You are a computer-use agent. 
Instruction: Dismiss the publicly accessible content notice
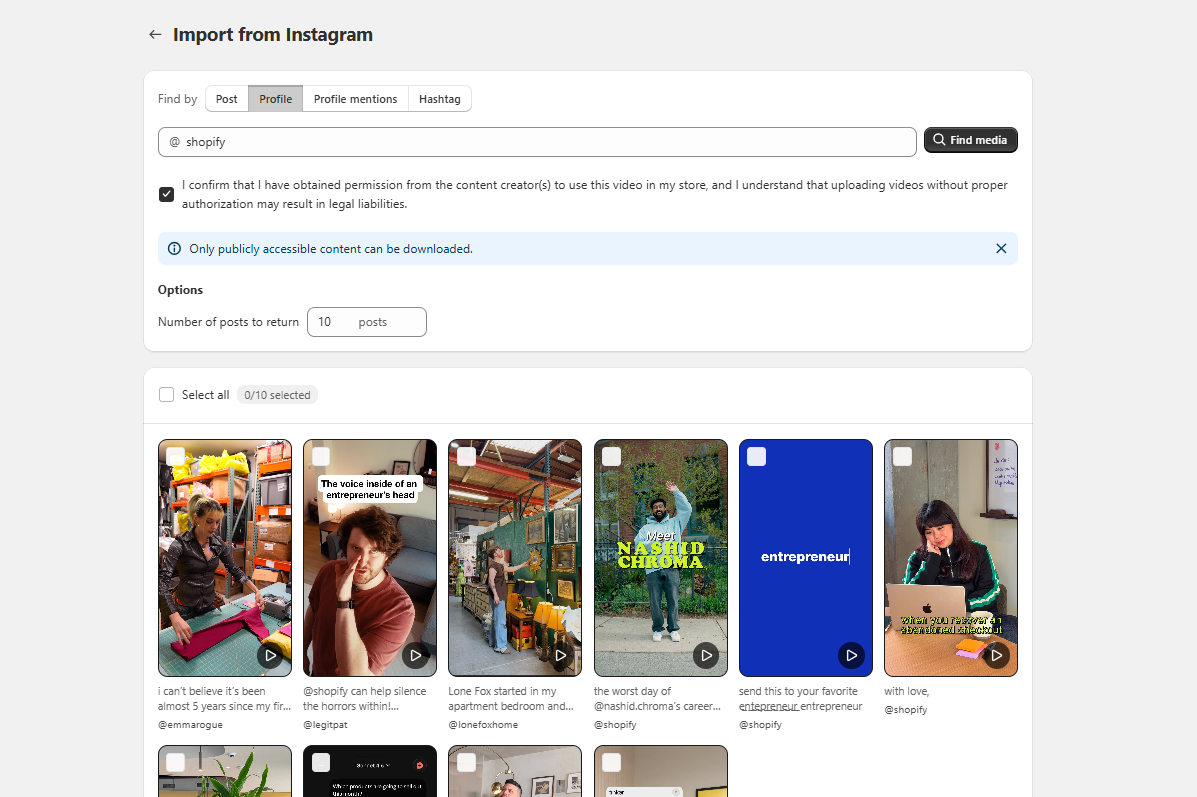click(1001, 249)
